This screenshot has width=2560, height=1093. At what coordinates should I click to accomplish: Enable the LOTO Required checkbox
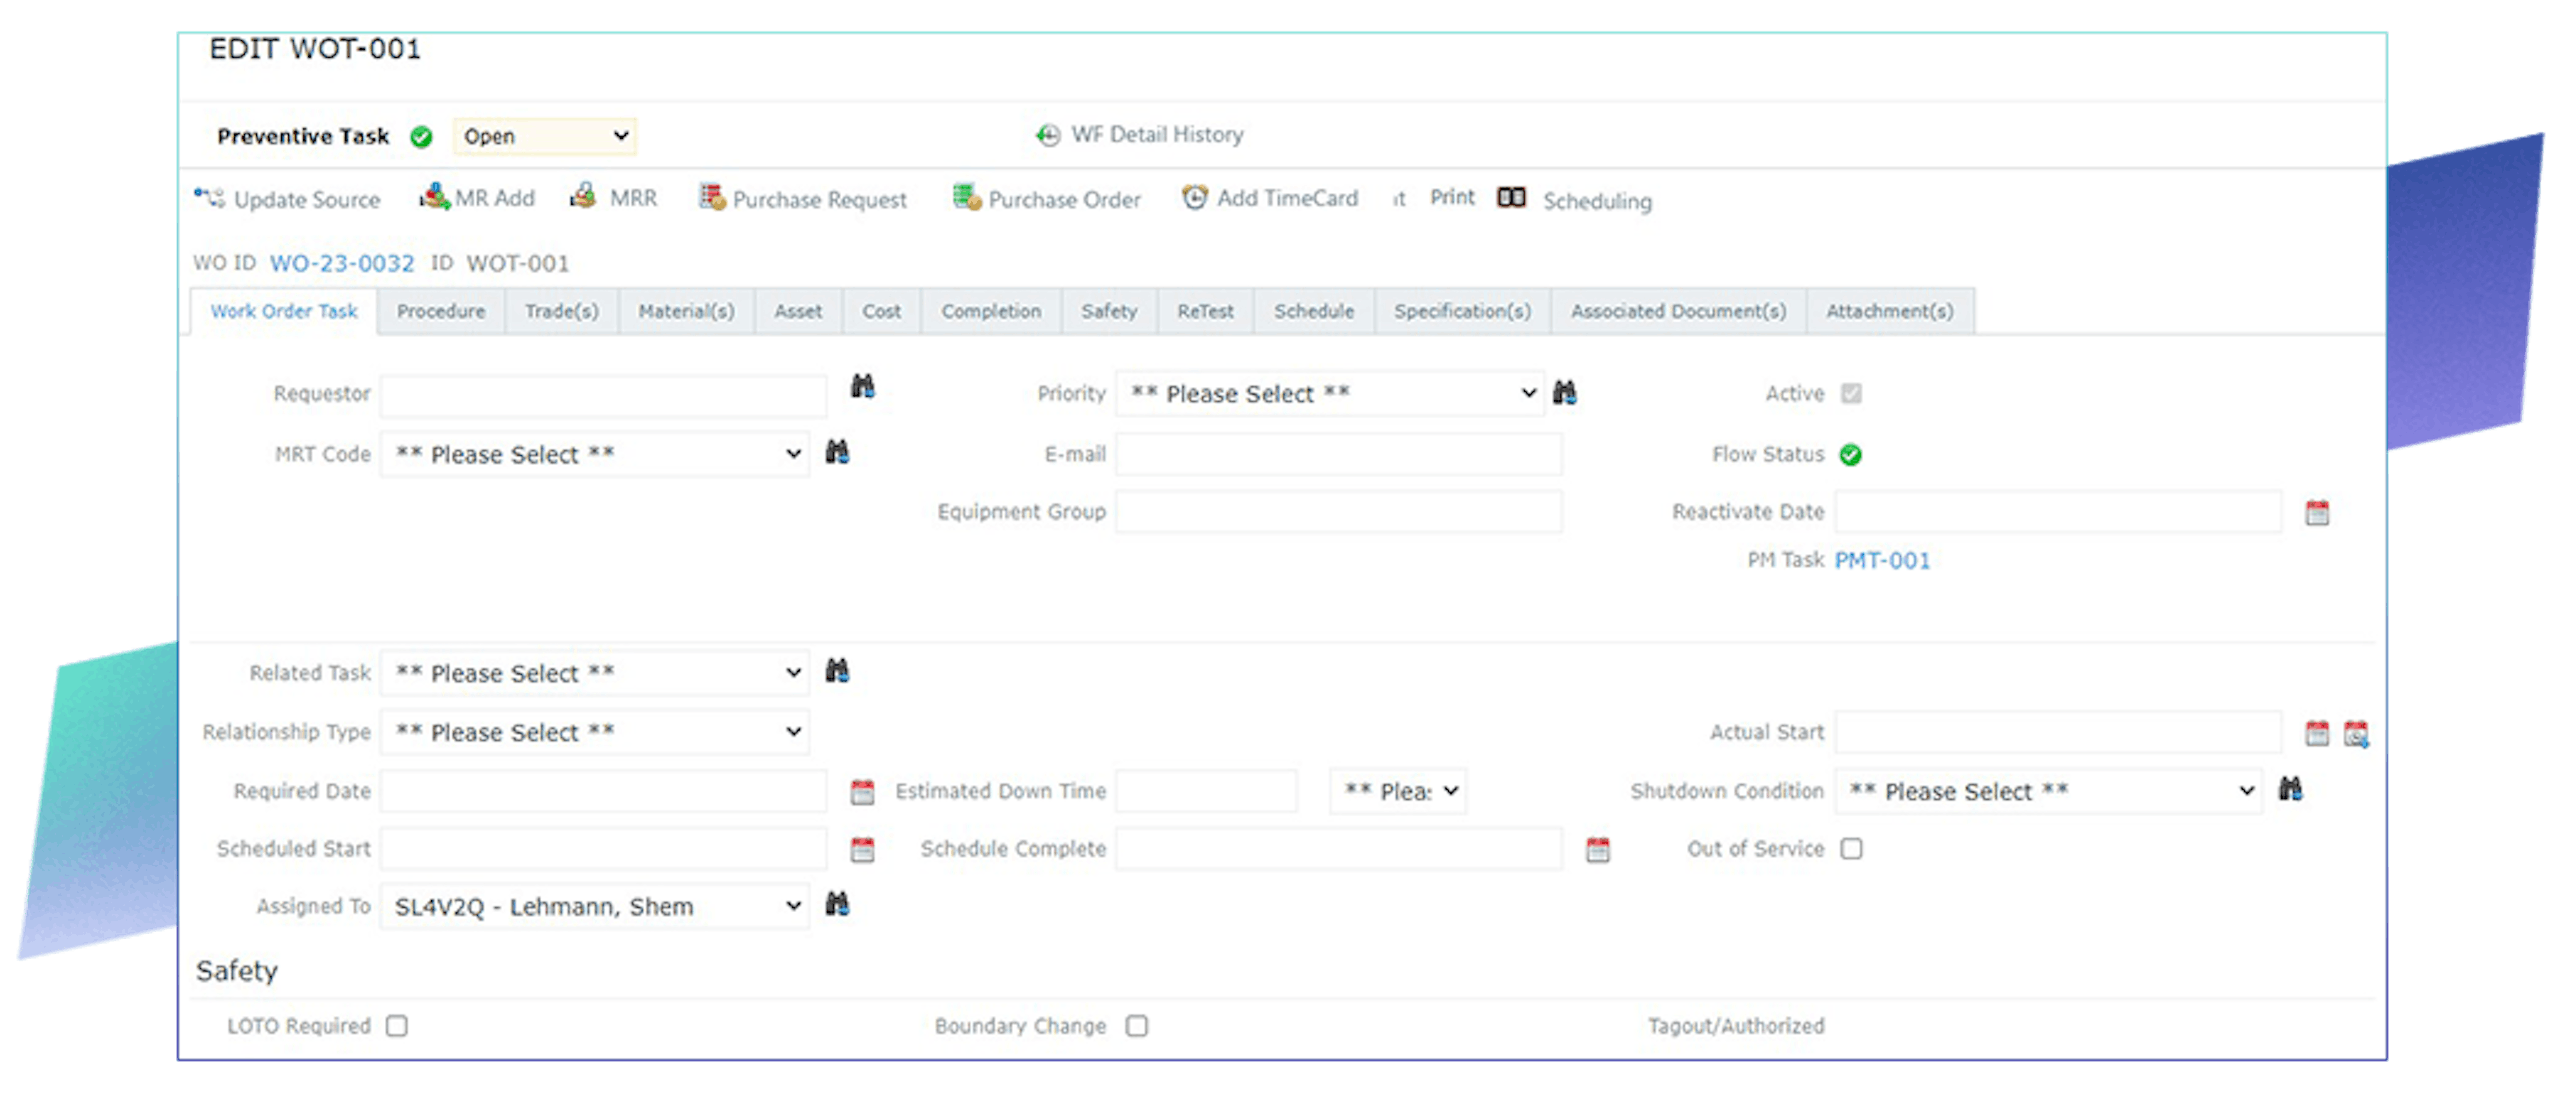pyautogui.click(x=397, y=1025)
